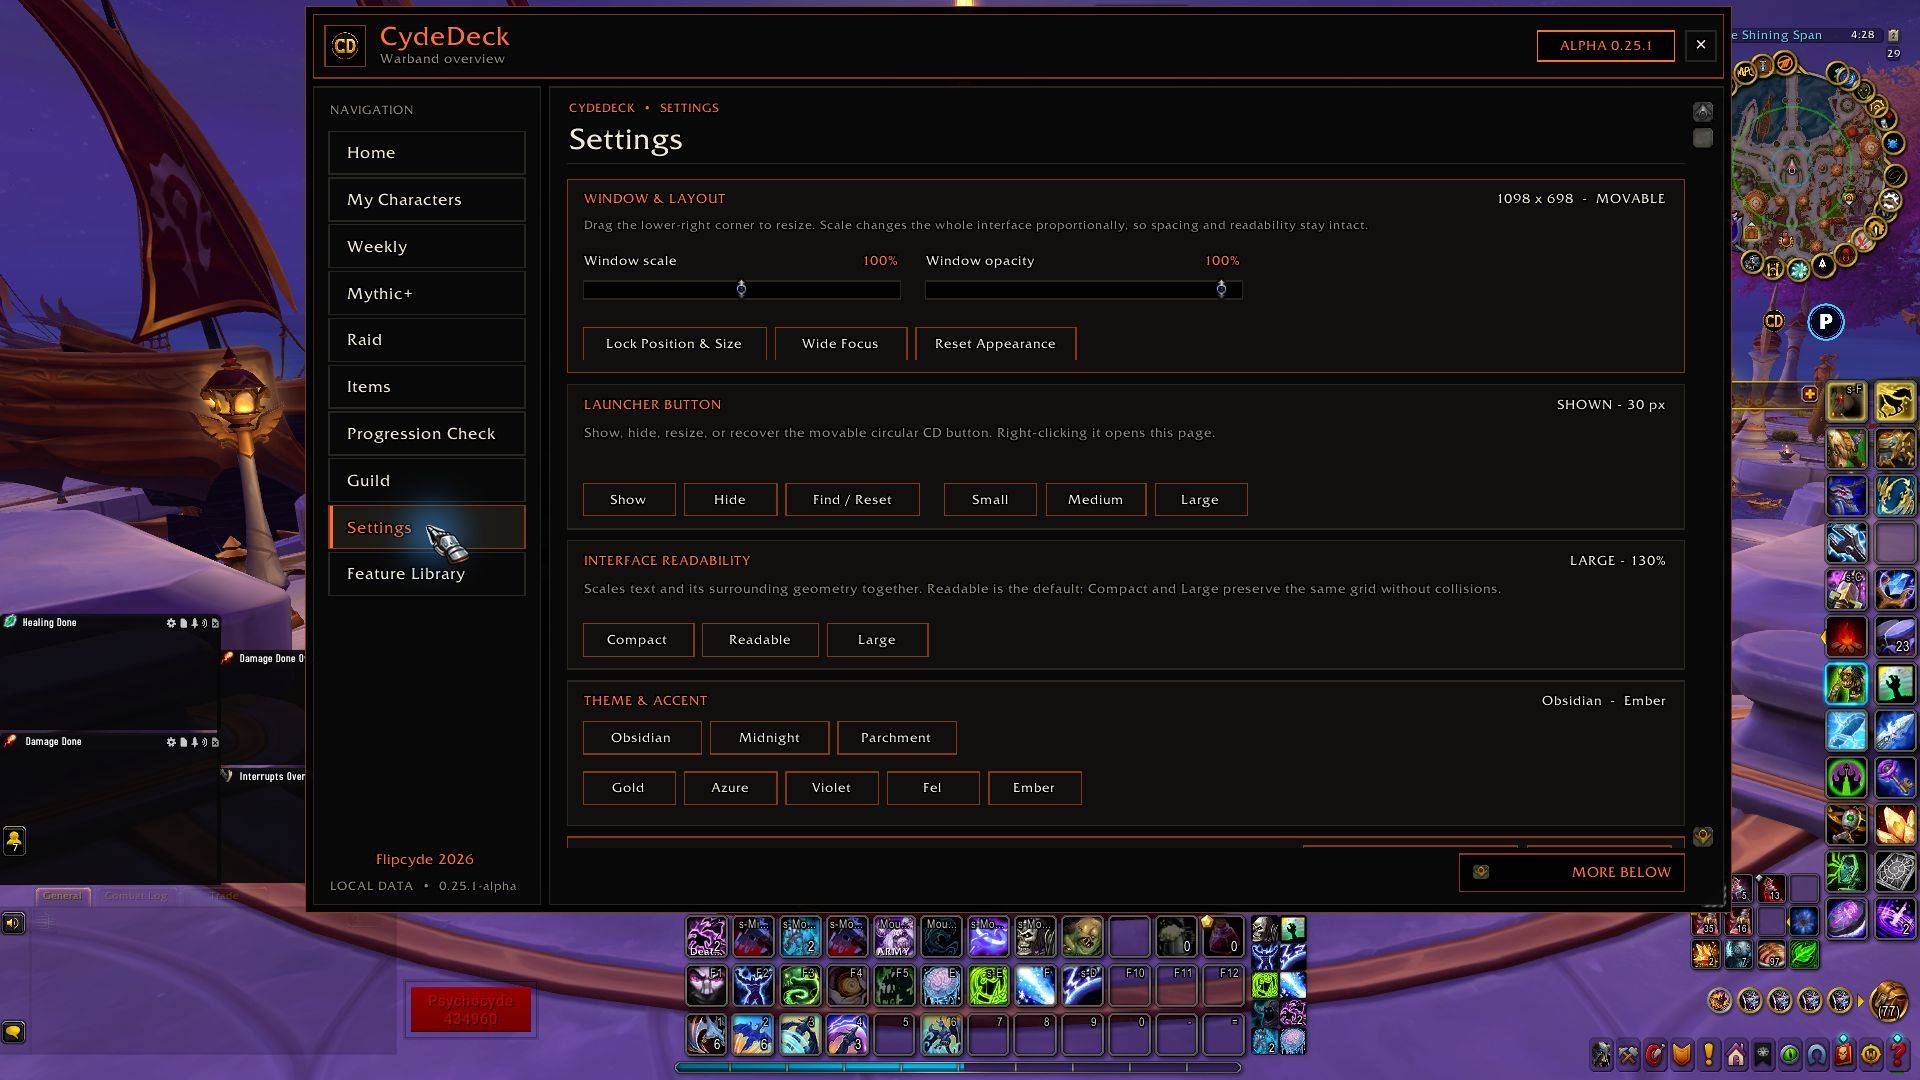
Task: Go to My Characters in the navigation
Action: [x=427, y=200]
